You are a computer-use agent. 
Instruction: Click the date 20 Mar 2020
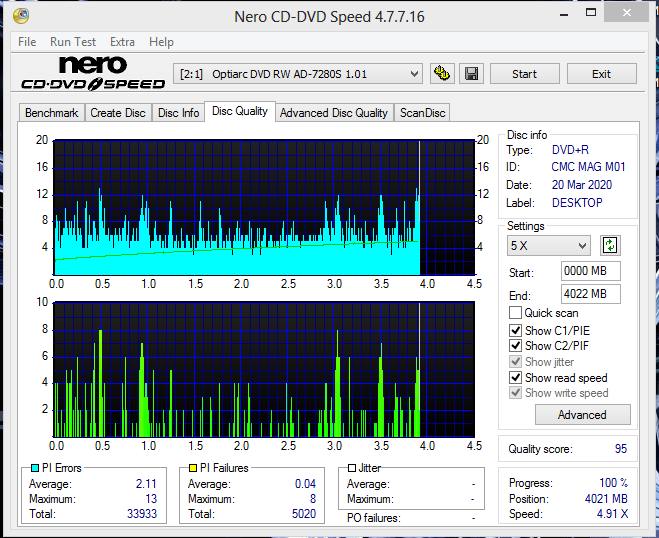pyautogui.click(x=582, y=185)
